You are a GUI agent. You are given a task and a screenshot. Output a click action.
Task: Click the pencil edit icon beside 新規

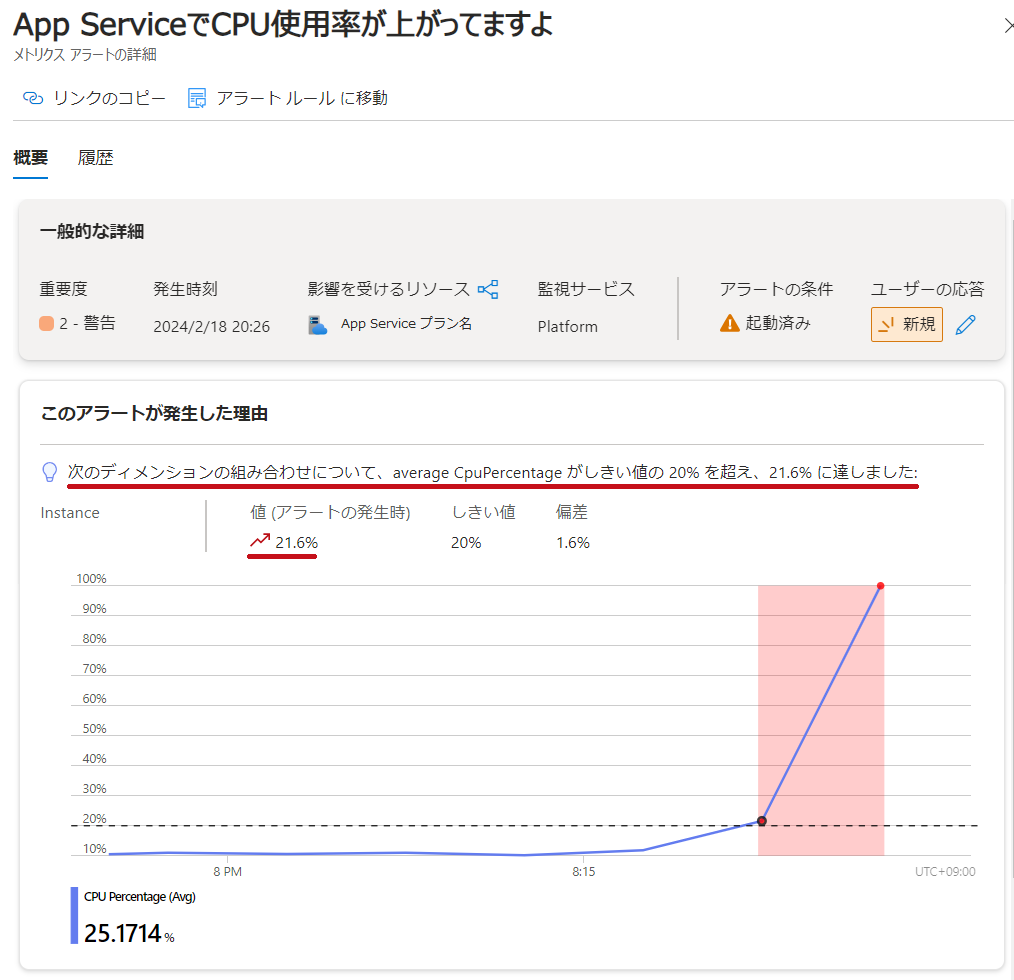pyautogui.click(x=965, y=325)
